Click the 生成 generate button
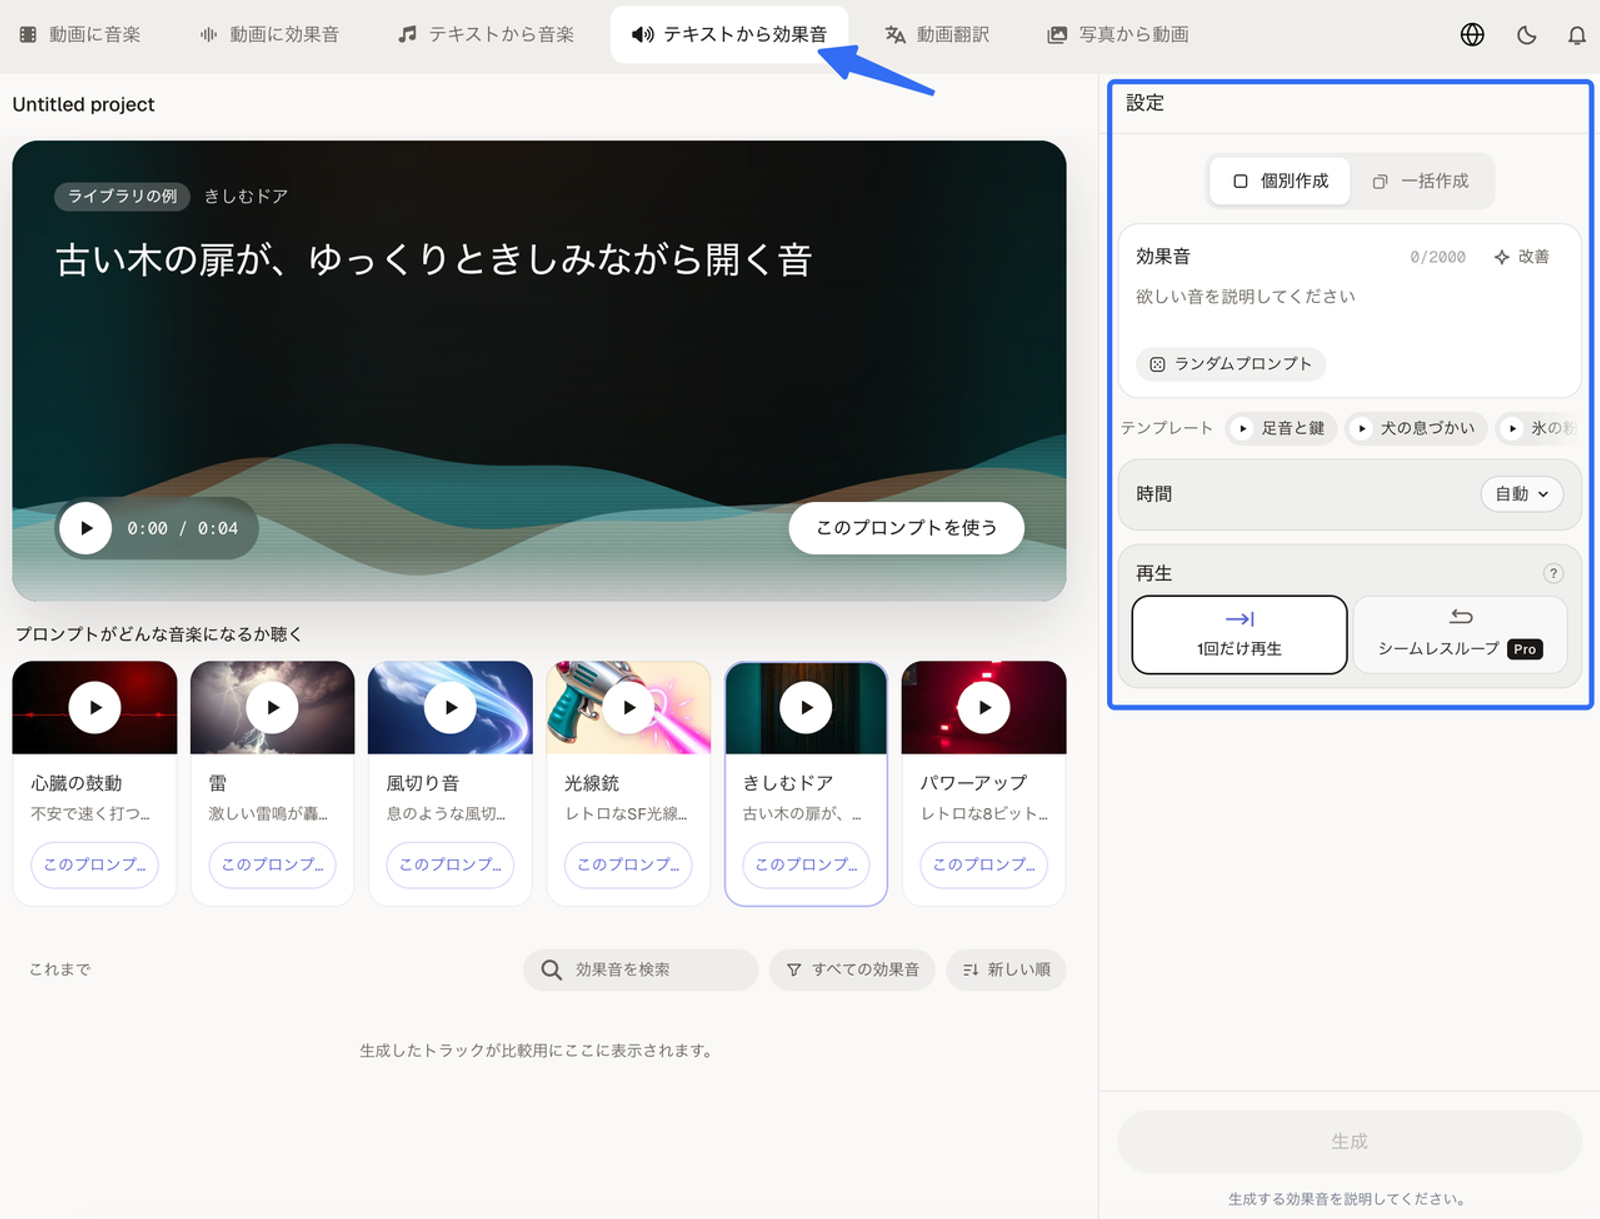Image resolution: width=1600 pixels, height=1219 pixels. coord(1349,1141)
